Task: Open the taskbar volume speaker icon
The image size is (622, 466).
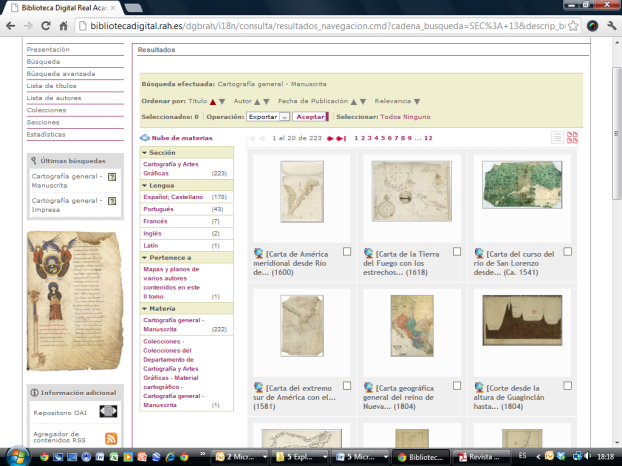Action: pos(588,456)
